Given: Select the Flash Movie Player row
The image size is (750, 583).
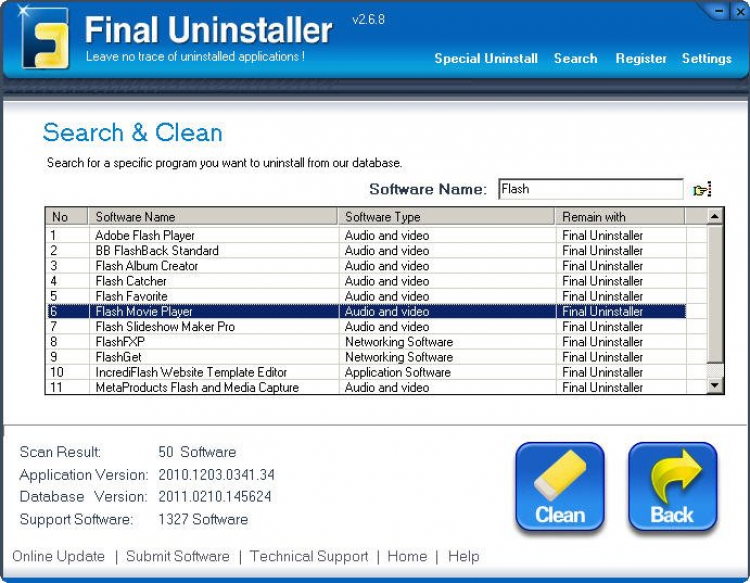Looking at the screenshot, I should (366, 311).
